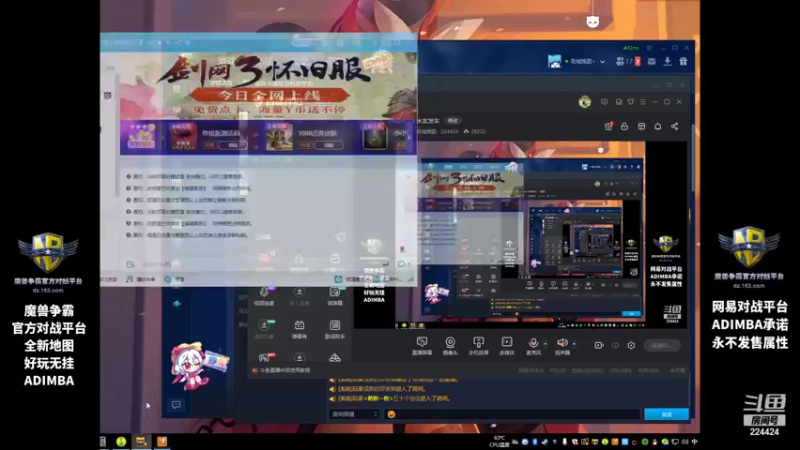Add a 直播屏幕 screen capture source

tap(421, 345)
